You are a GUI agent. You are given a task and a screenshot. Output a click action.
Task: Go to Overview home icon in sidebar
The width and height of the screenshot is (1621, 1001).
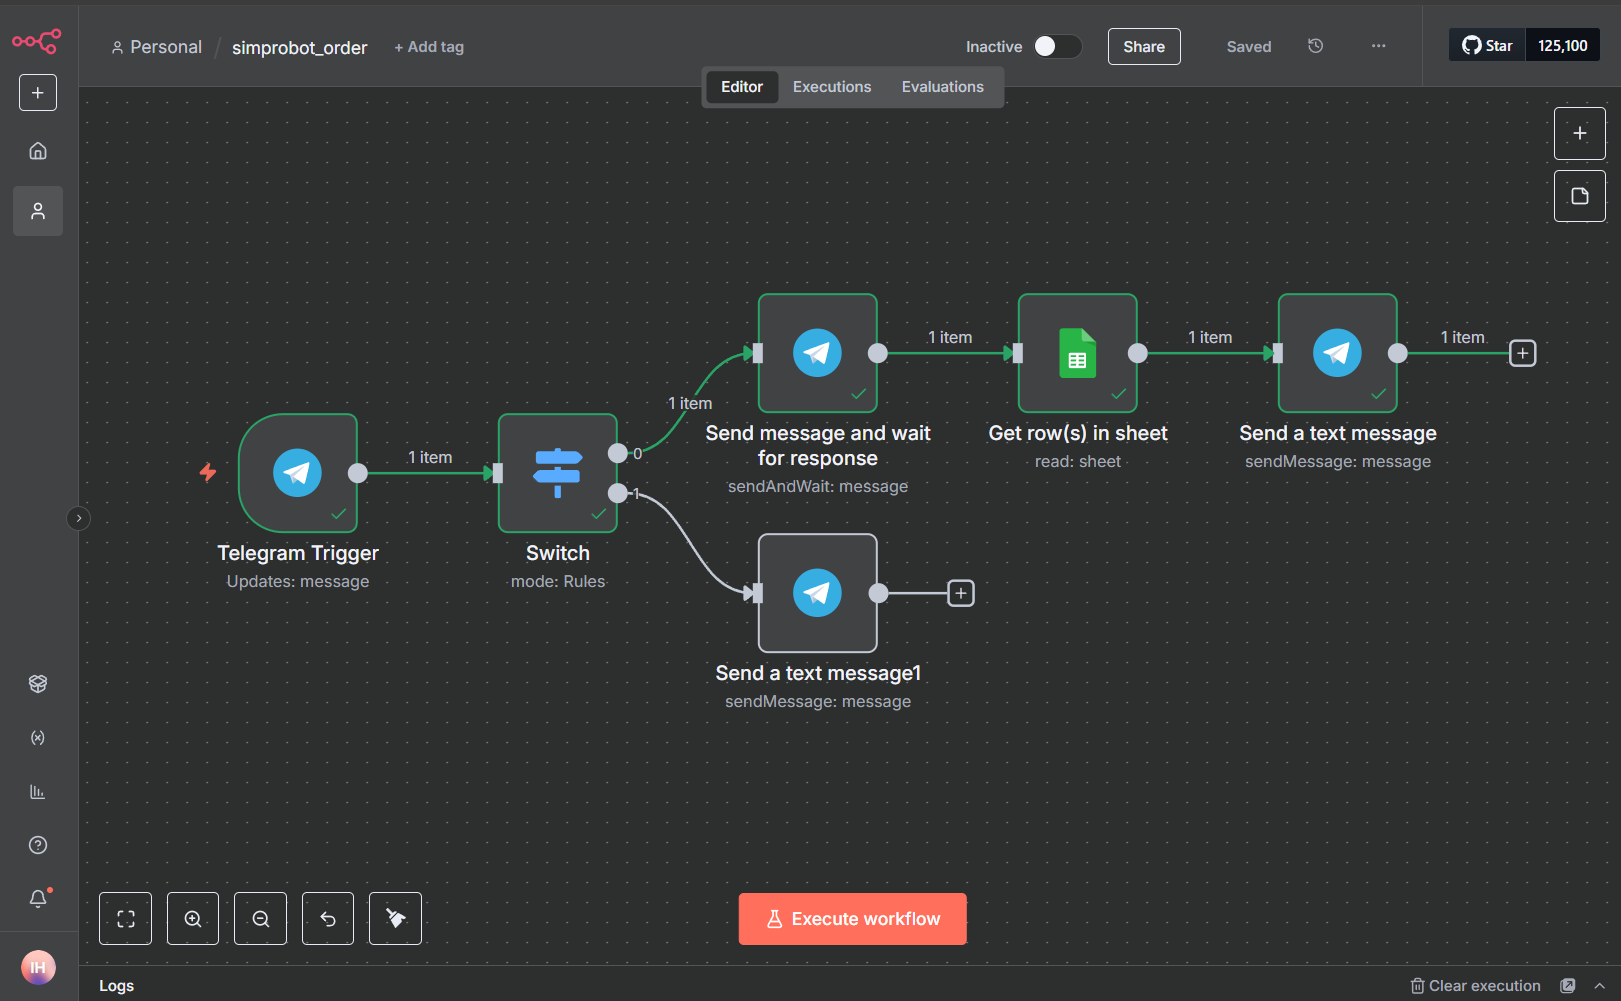[38, 151]
